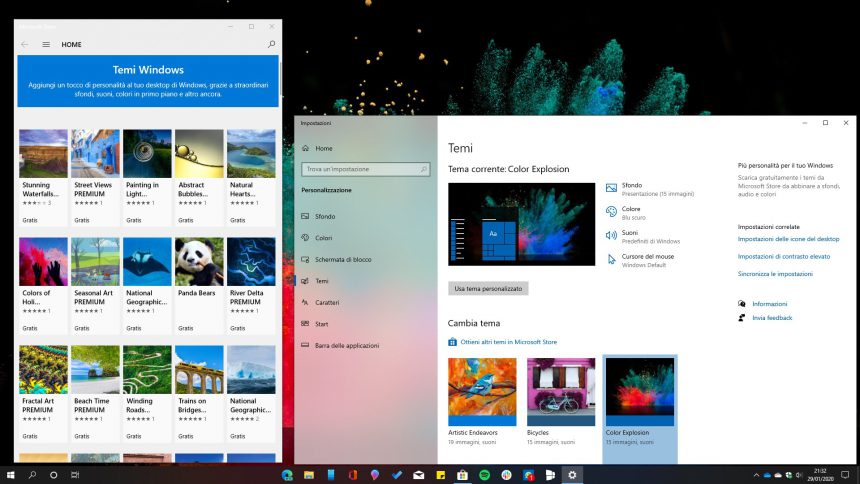Open the Windows Start menu
The width and height of the screenshot is (860, 484).
tap(10, 475)
